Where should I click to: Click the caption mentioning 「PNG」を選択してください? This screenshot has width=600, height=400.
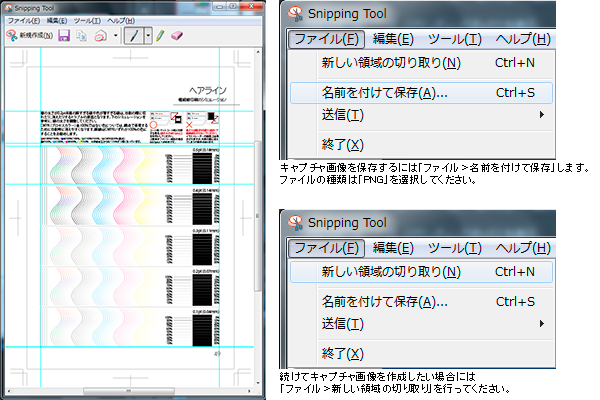[x=378, y=180]
